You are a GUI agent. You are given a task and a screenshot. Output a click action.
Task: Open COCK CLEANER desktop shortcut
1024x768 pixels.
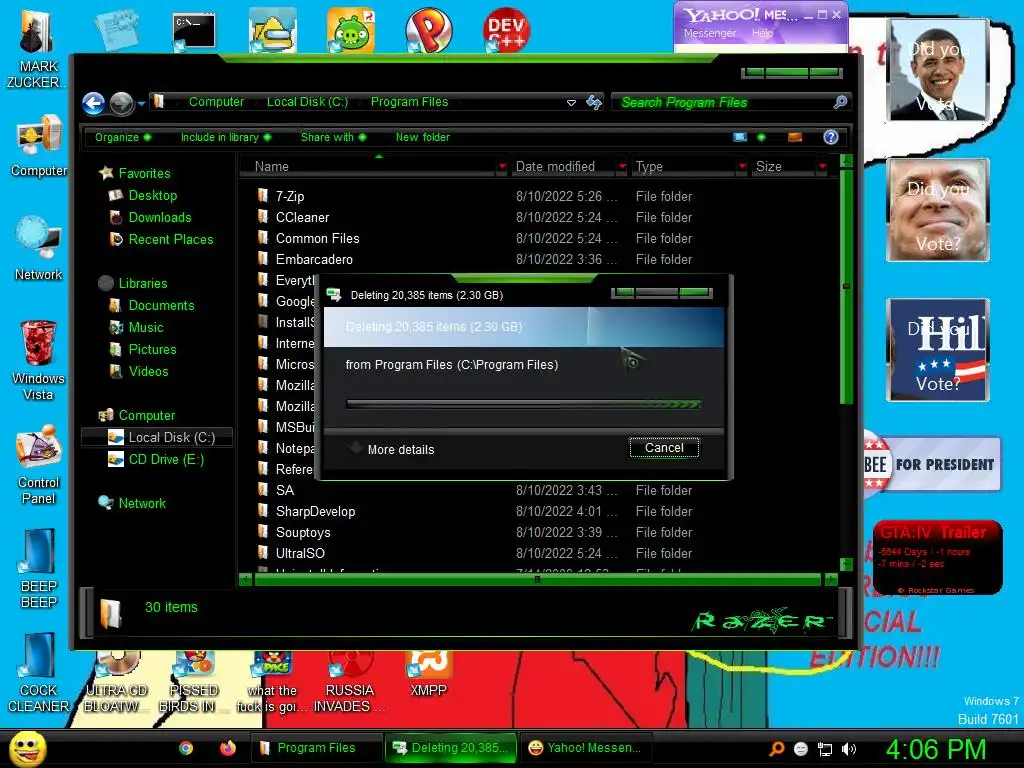tap(38, 673)
